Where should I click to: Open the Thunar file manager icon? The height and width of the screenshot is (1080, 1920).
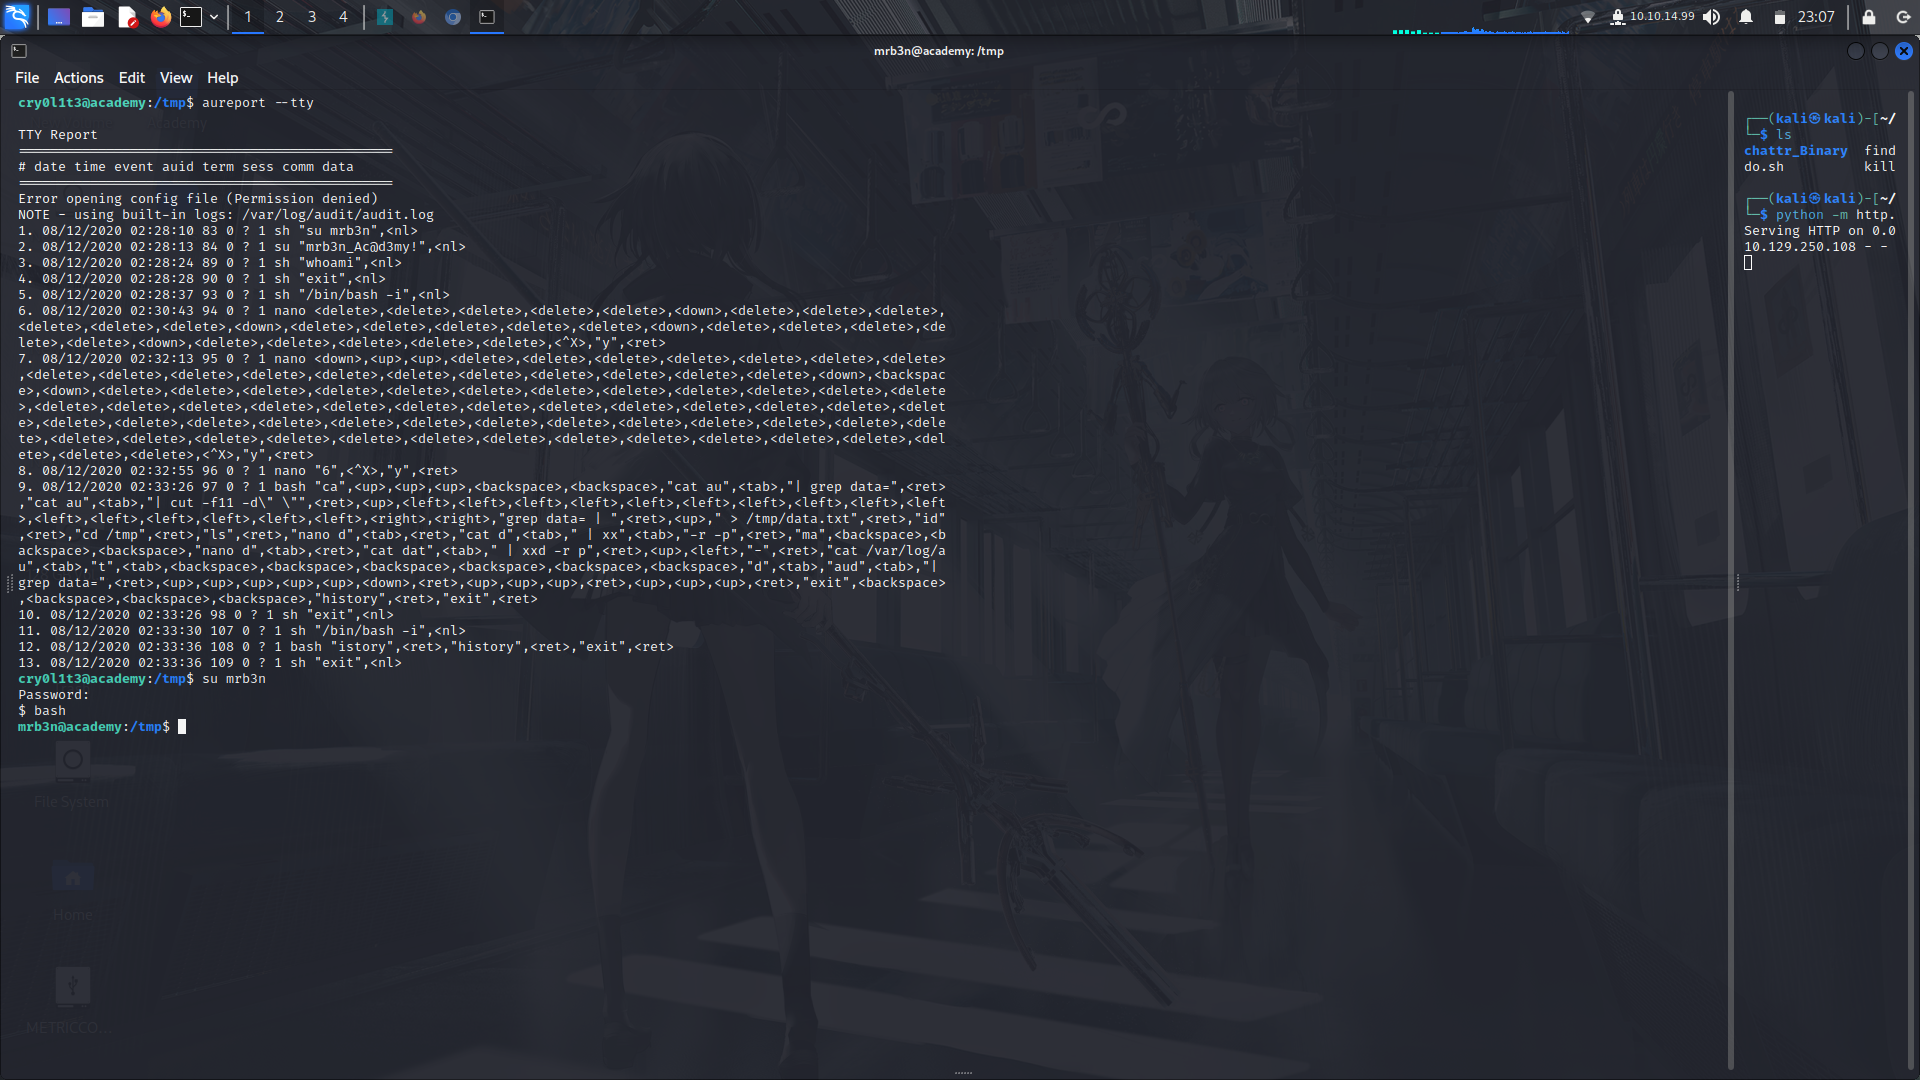point(93,16)
